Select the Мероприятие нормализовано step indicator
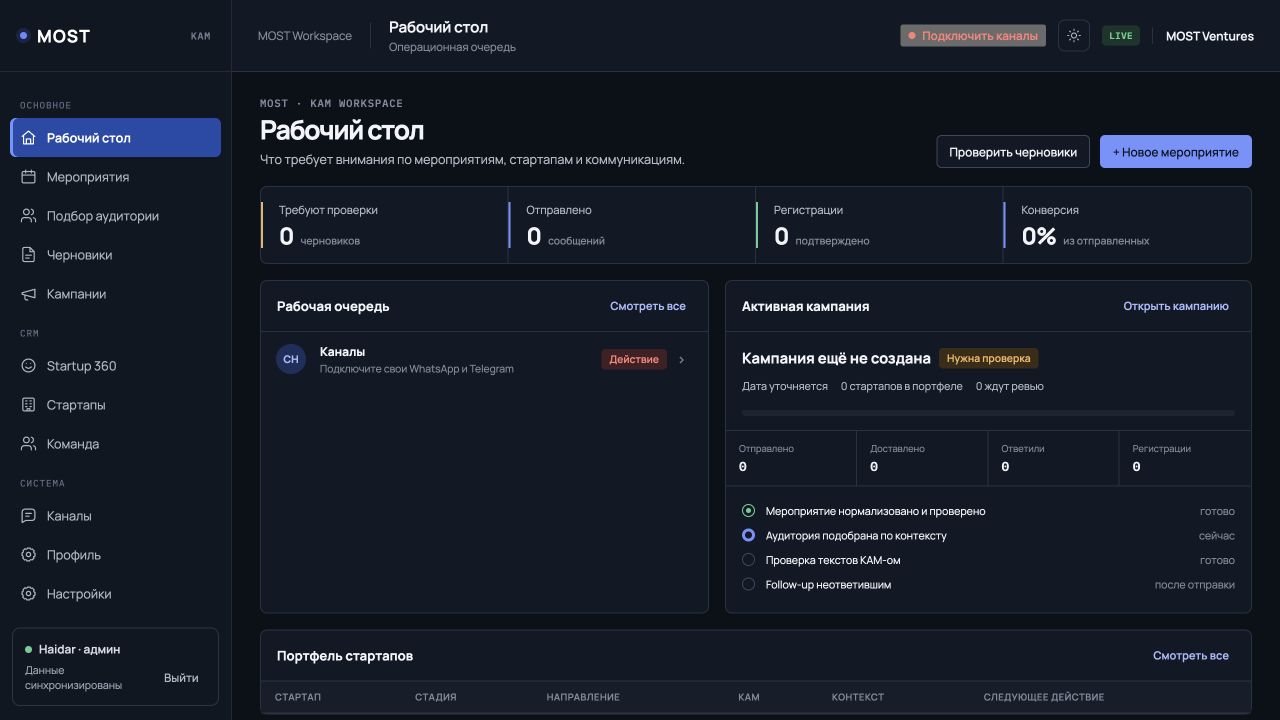1280x720 pixels. coord(748,511)
